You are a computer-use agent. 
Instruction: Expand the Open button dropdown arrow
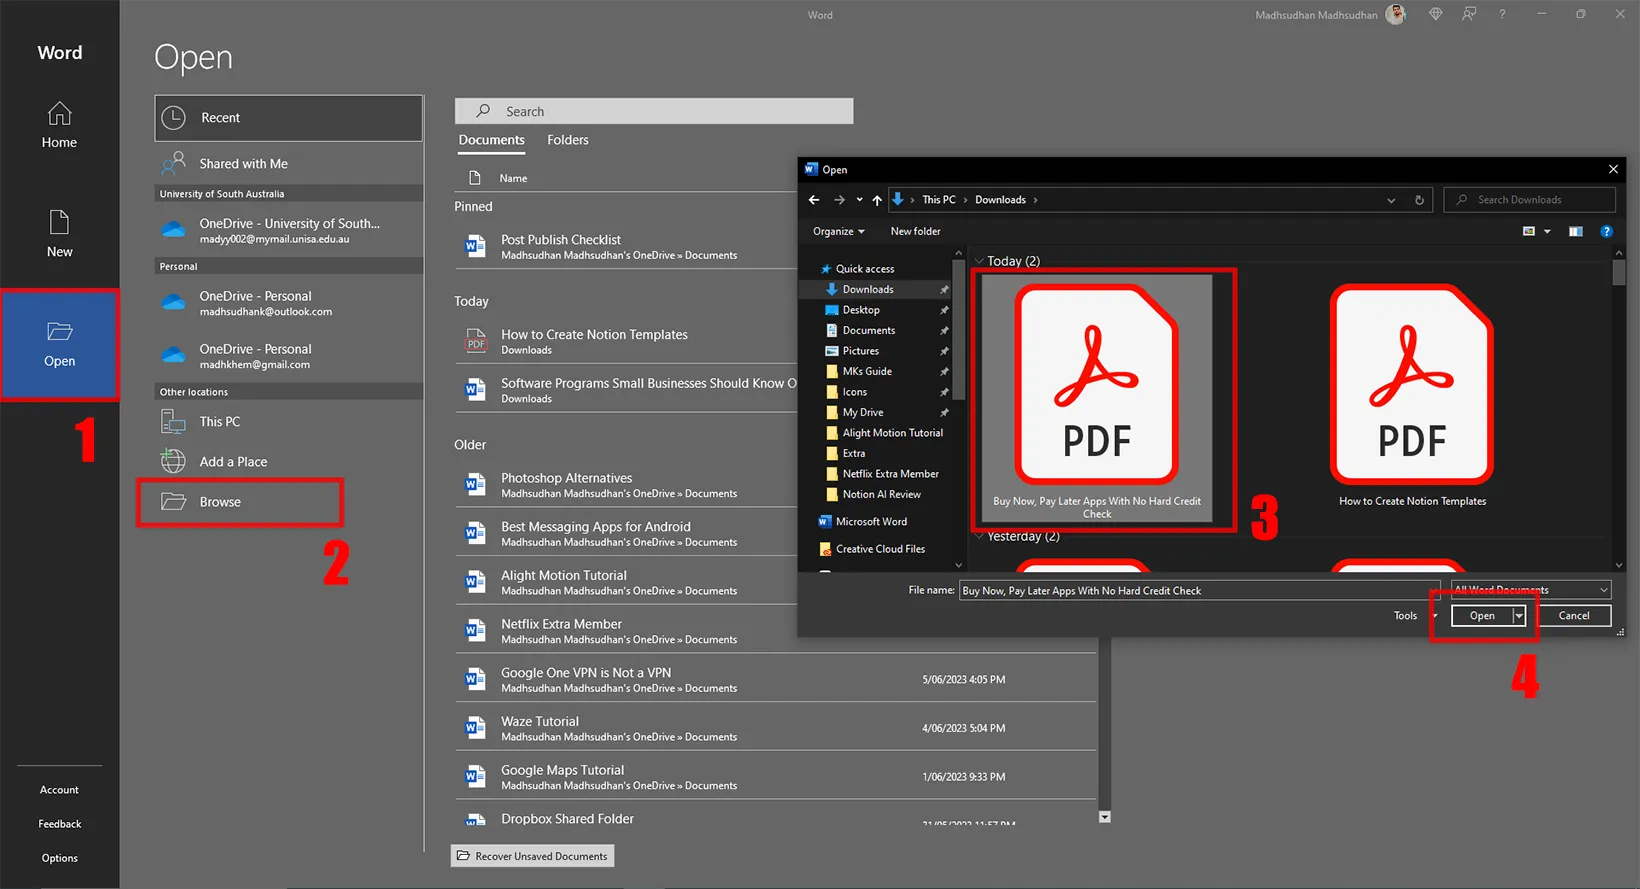[x=1518, y=616]
